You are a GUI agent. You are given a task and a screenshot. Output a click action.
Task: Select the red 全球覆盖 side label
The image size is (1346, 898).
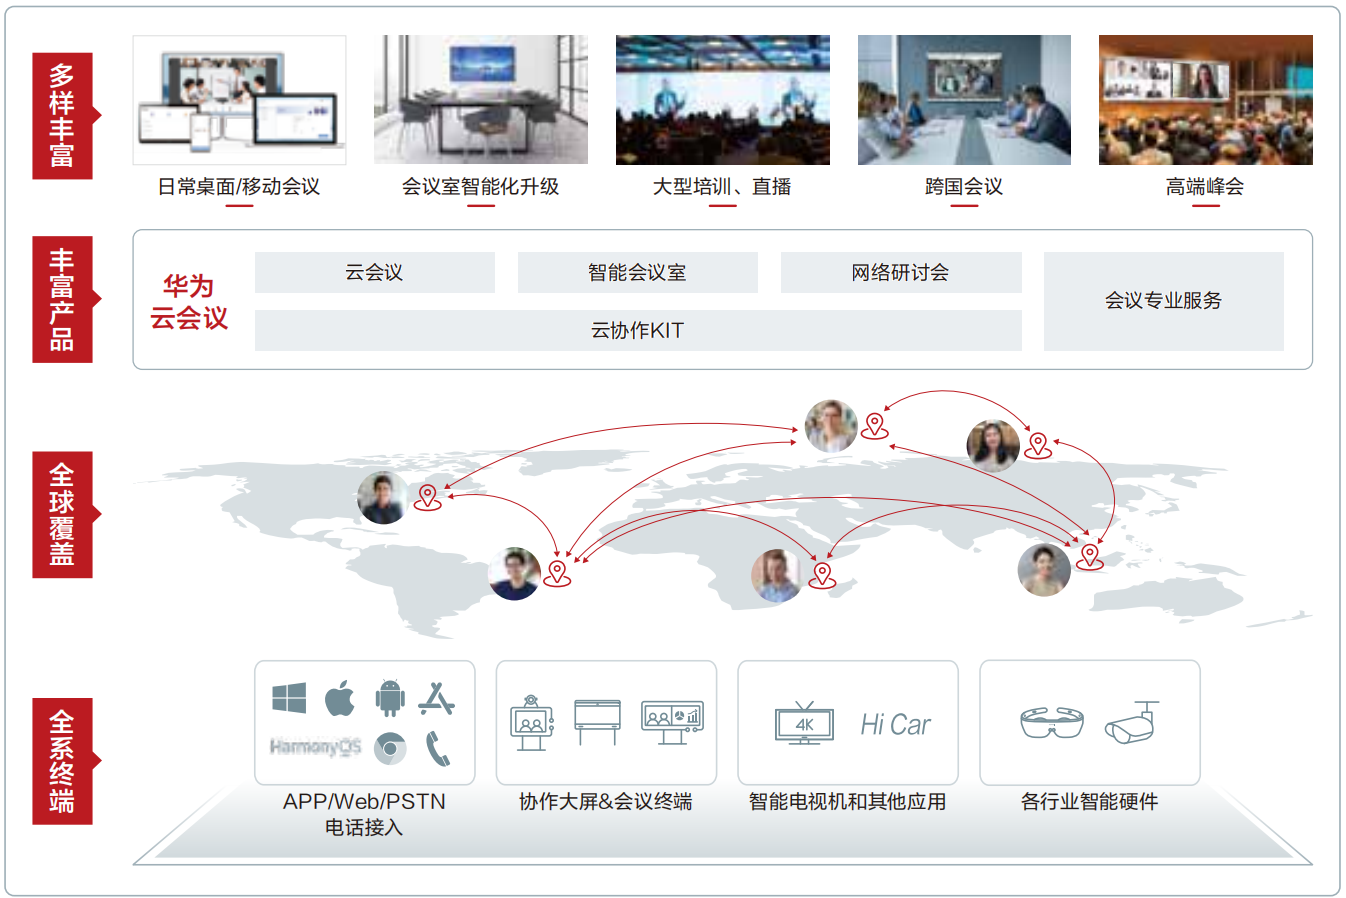[62, 514]
